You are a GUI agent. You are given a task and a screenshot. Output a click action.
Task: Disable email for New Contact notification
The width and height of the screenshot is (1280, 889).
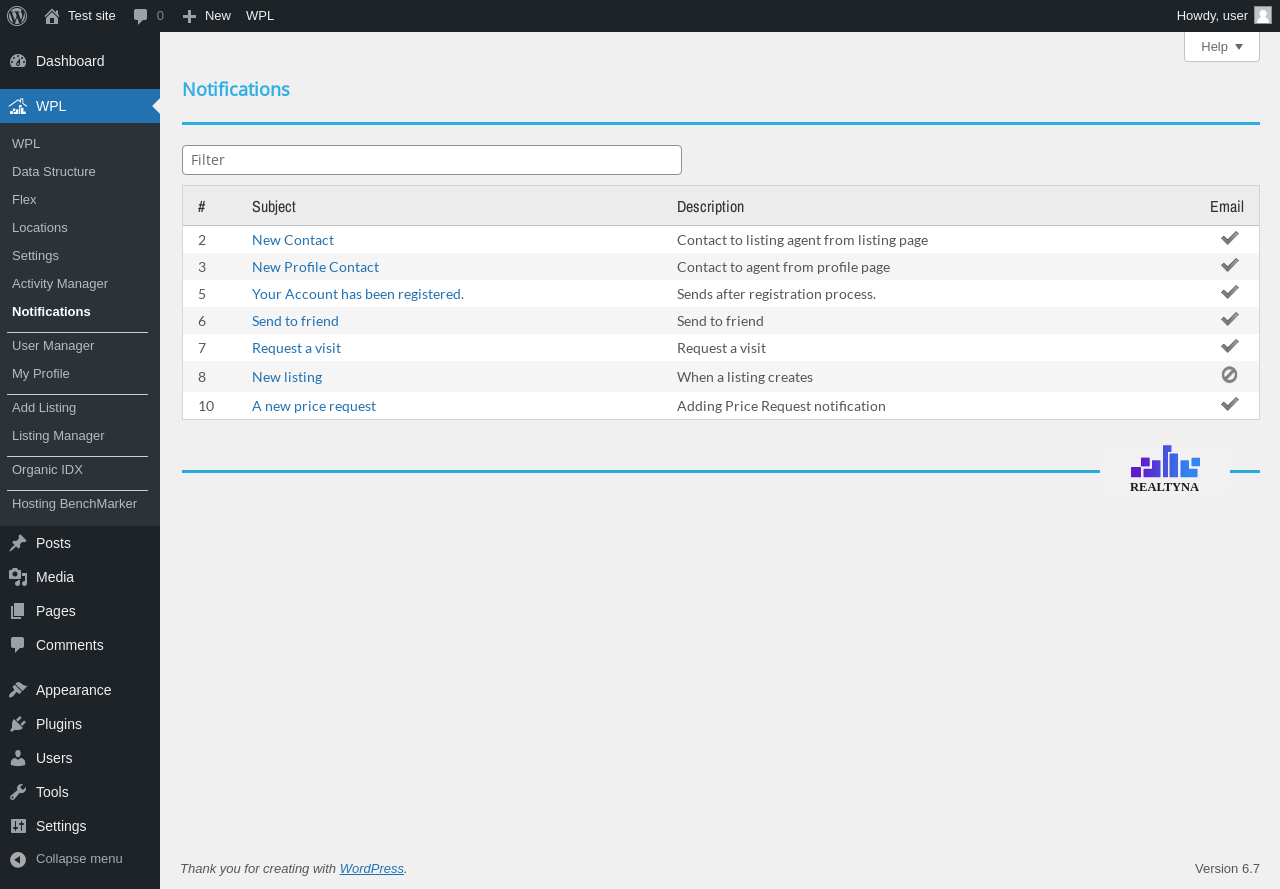click(1229, 239)
